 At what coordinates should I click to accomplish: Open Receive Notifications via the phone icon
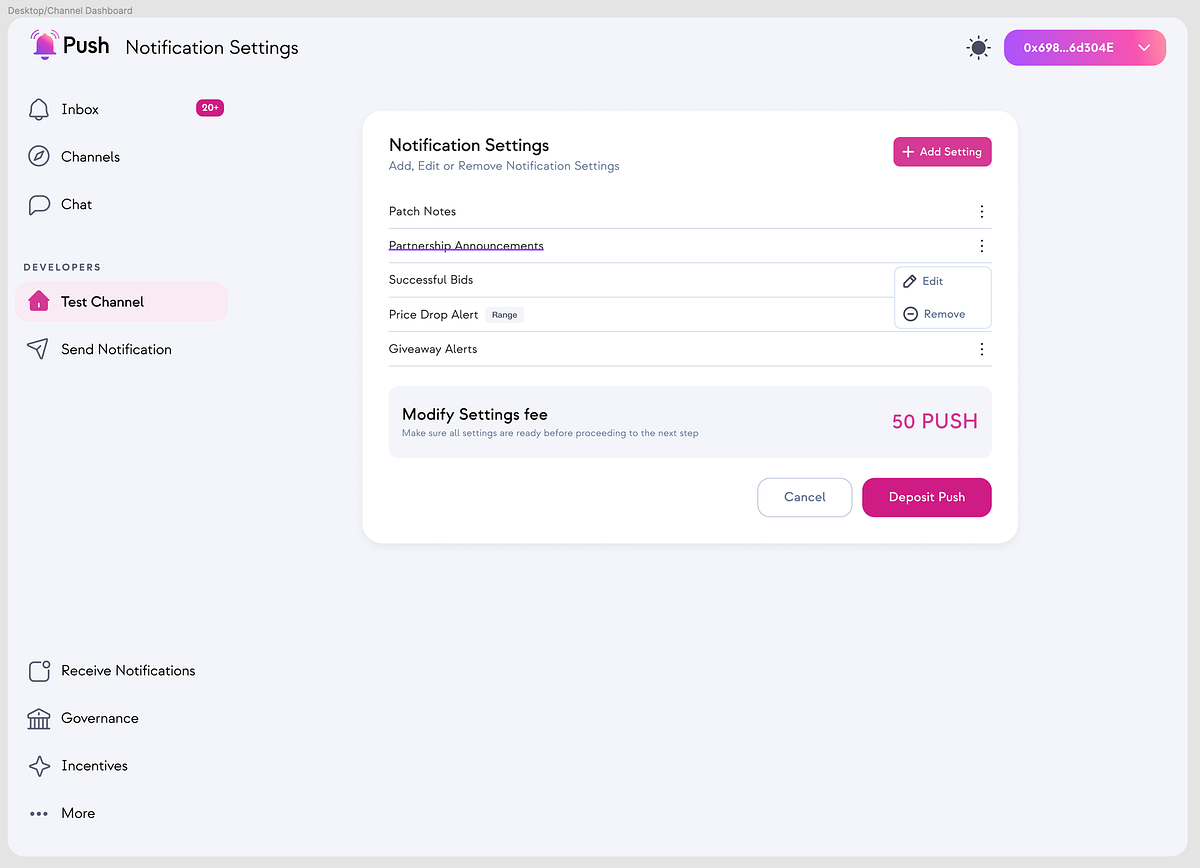[x=39, y=670]
